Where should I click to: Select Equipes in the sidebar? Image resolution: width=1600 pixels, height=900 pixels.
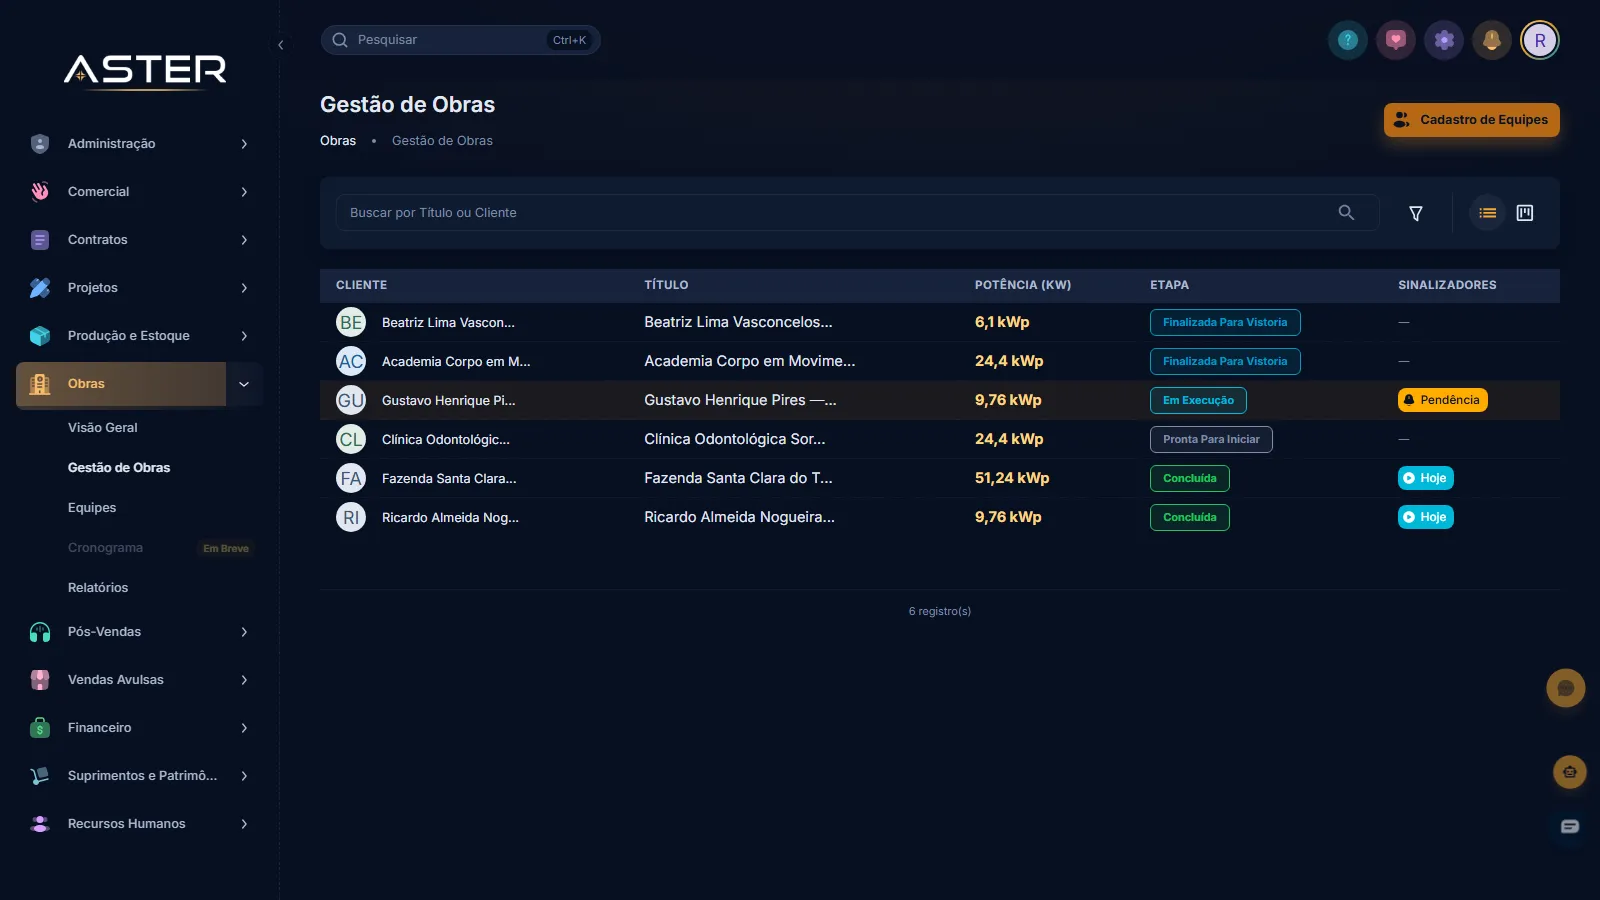click(x=92, y=507)
